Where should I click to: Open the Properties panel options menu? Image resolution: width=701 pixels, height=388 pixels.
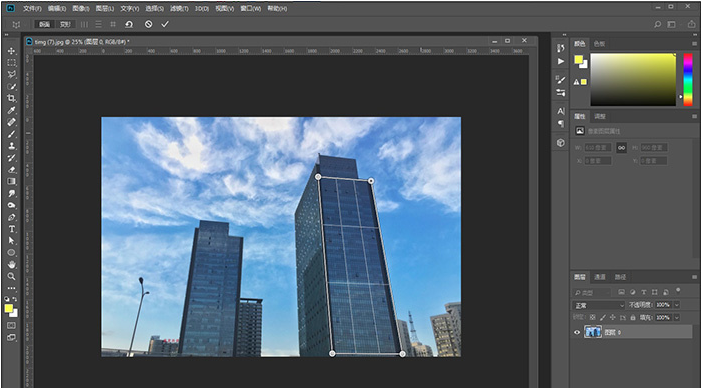coord(695,116)
